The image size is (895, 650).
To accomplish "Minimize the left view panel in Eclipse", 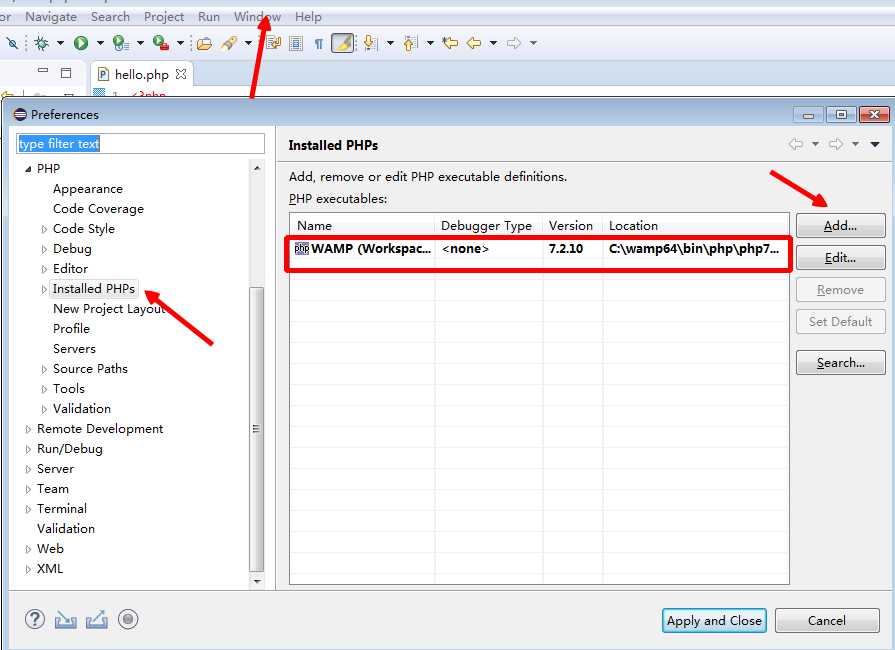I will [43, 71].
